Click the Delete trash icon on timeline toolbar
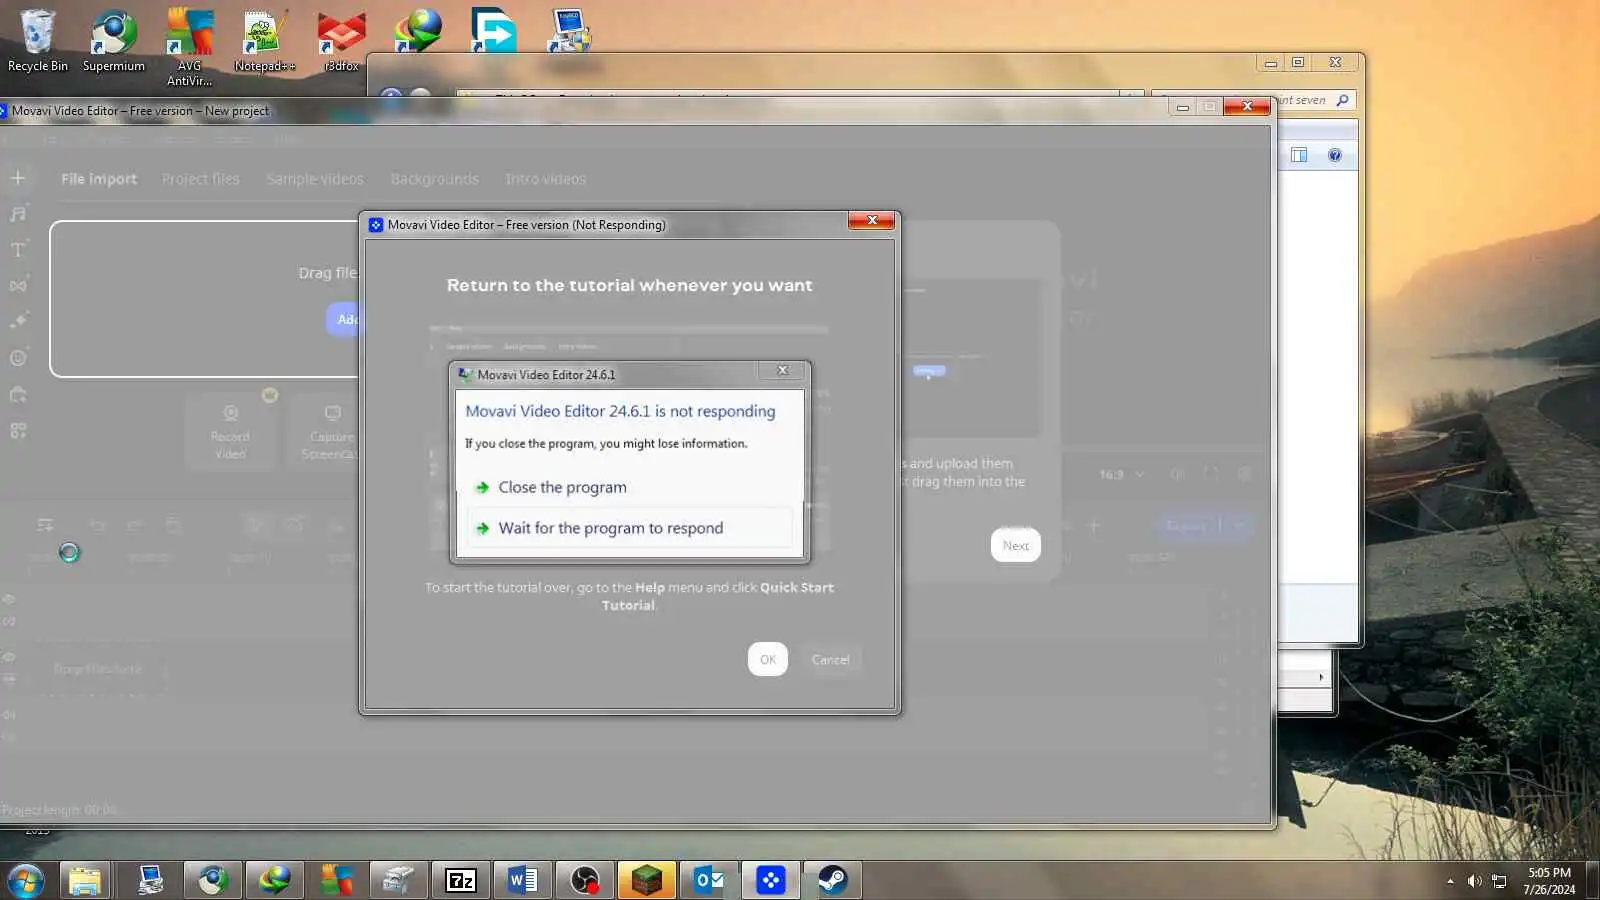 coord(174,525)
